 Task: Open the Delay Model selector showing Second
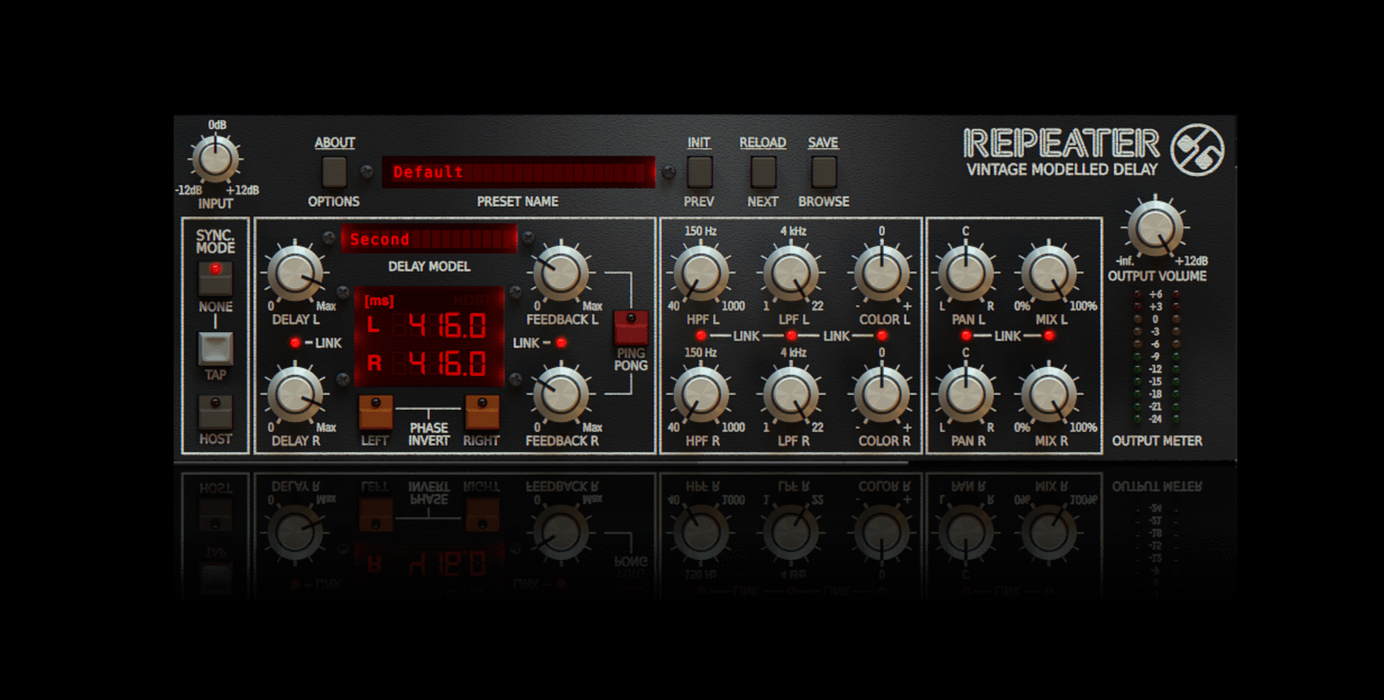429,239
